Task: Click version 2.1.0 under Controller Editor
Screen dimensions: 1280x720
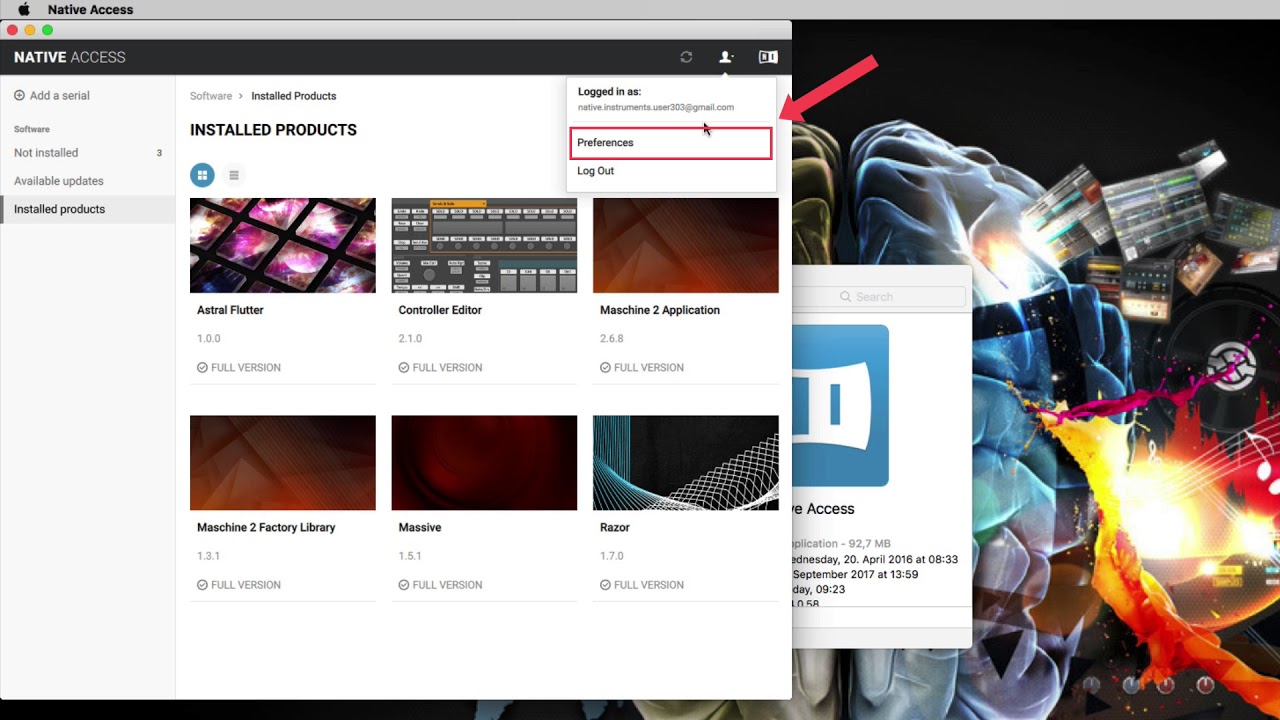Action: [x=410, y=339]
